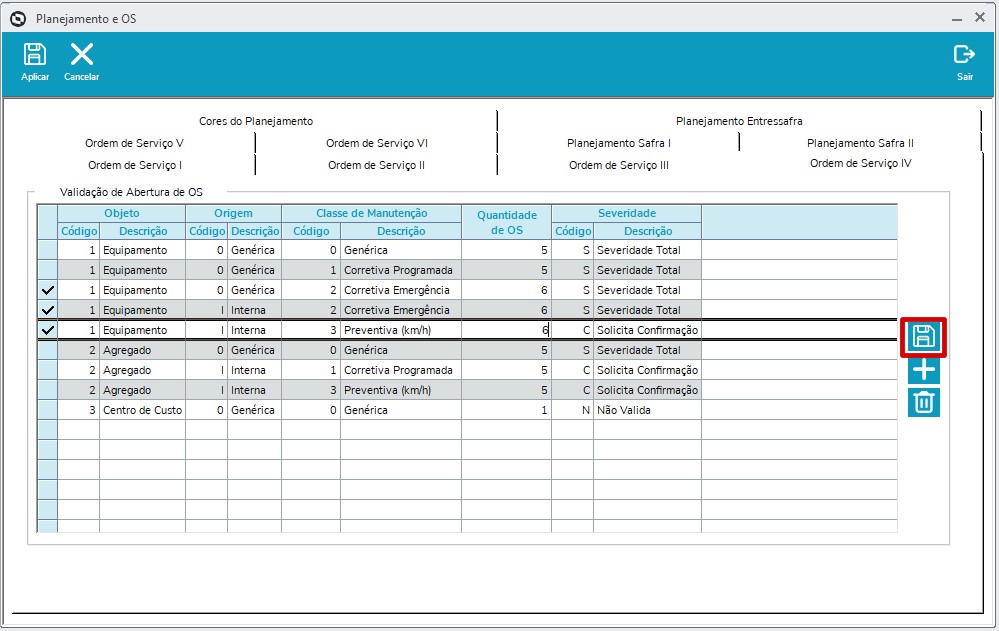
Task: Click the Cancelar X icon
Action: click(82, 55)
